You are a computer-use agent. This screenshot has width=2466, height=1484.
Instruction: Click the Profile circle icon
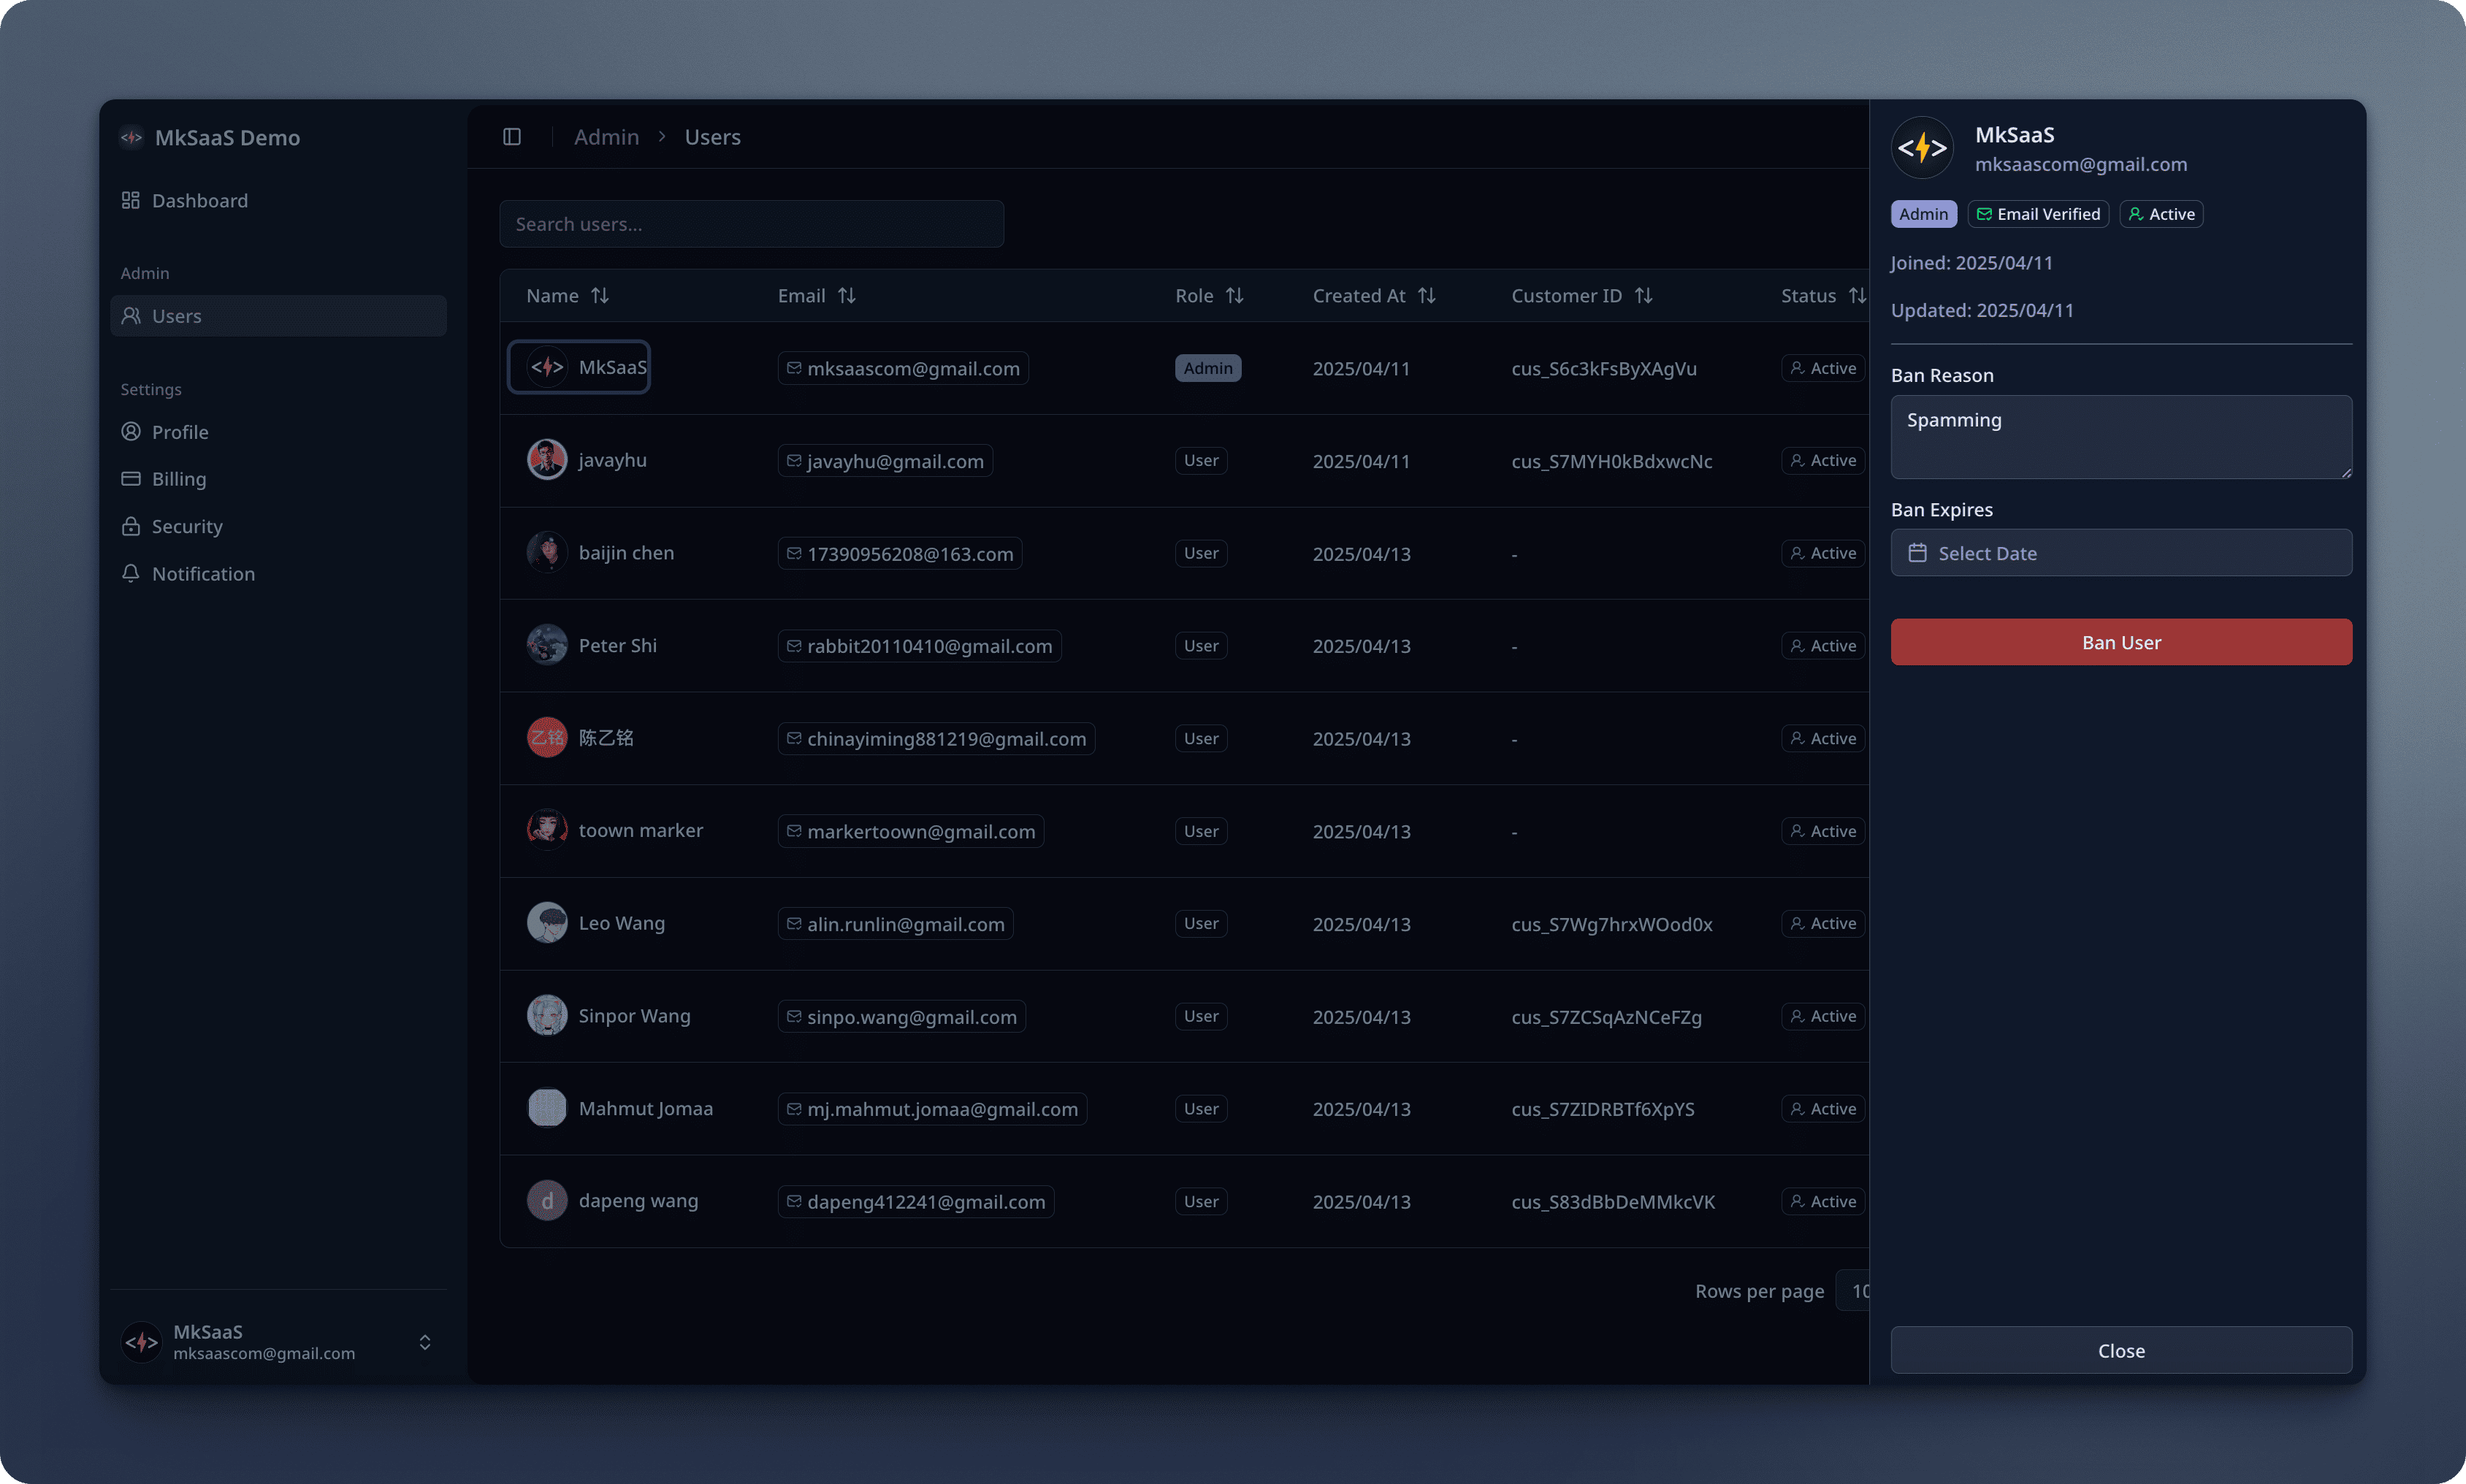pos(131,432)
